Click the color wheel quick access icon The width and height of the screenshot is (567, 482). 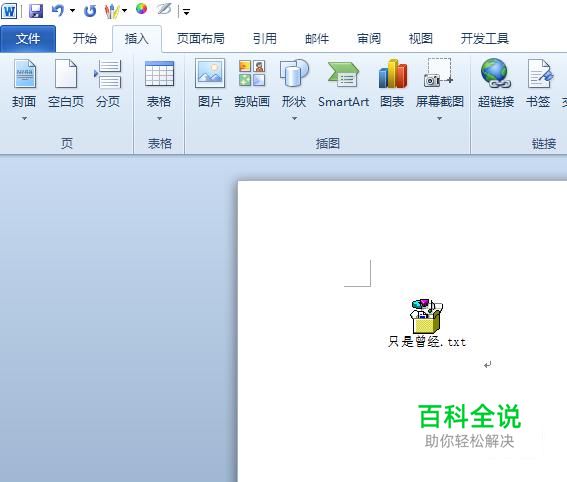click(x=141, y=9)
